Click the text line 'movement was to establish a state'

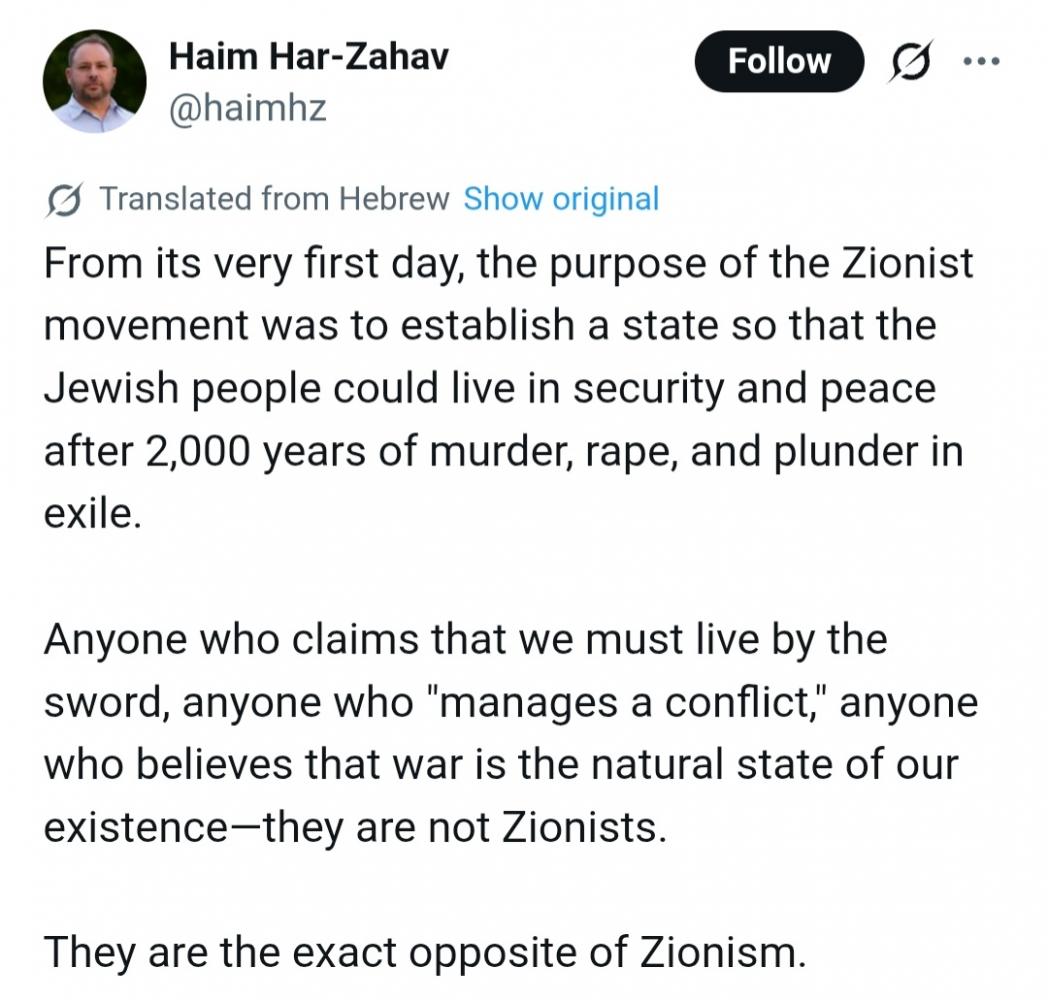tap(490, 327)
